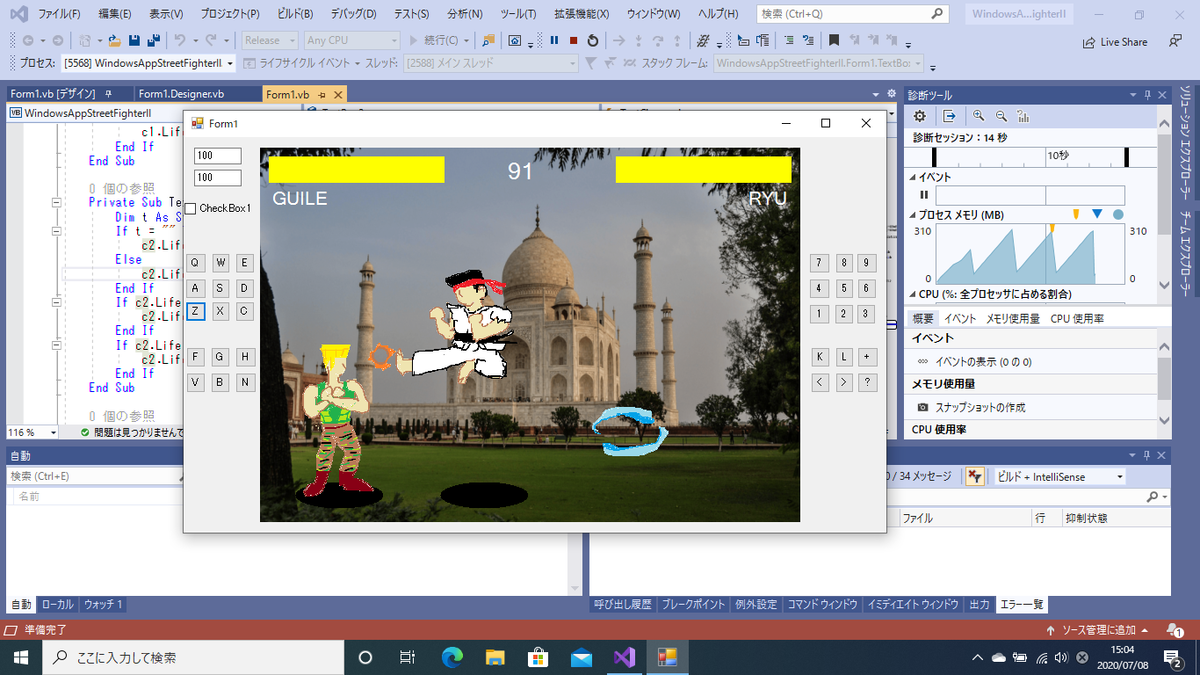Screen dimensions: 1200x675
Task: Click the Live Share button
Action: tap(1115, 42)
